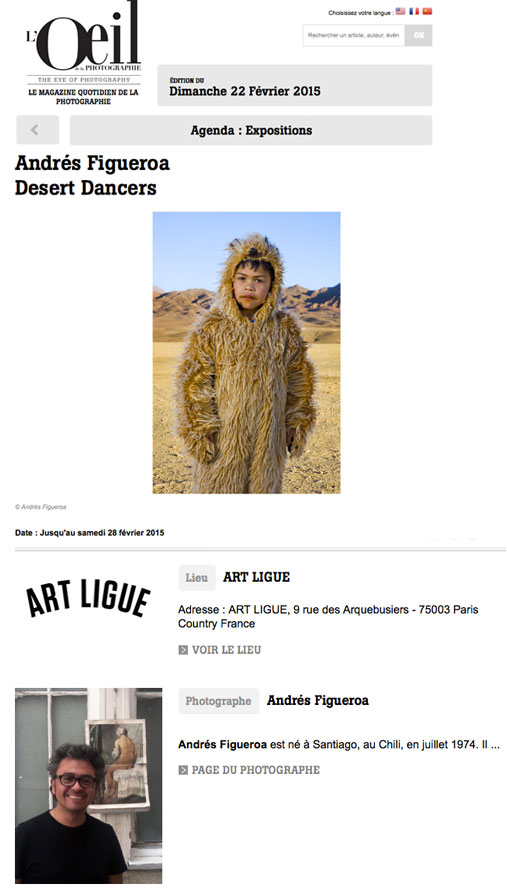Submit search with OK button
The height and width of the screenshot is (895, 507).
point(419,35)
